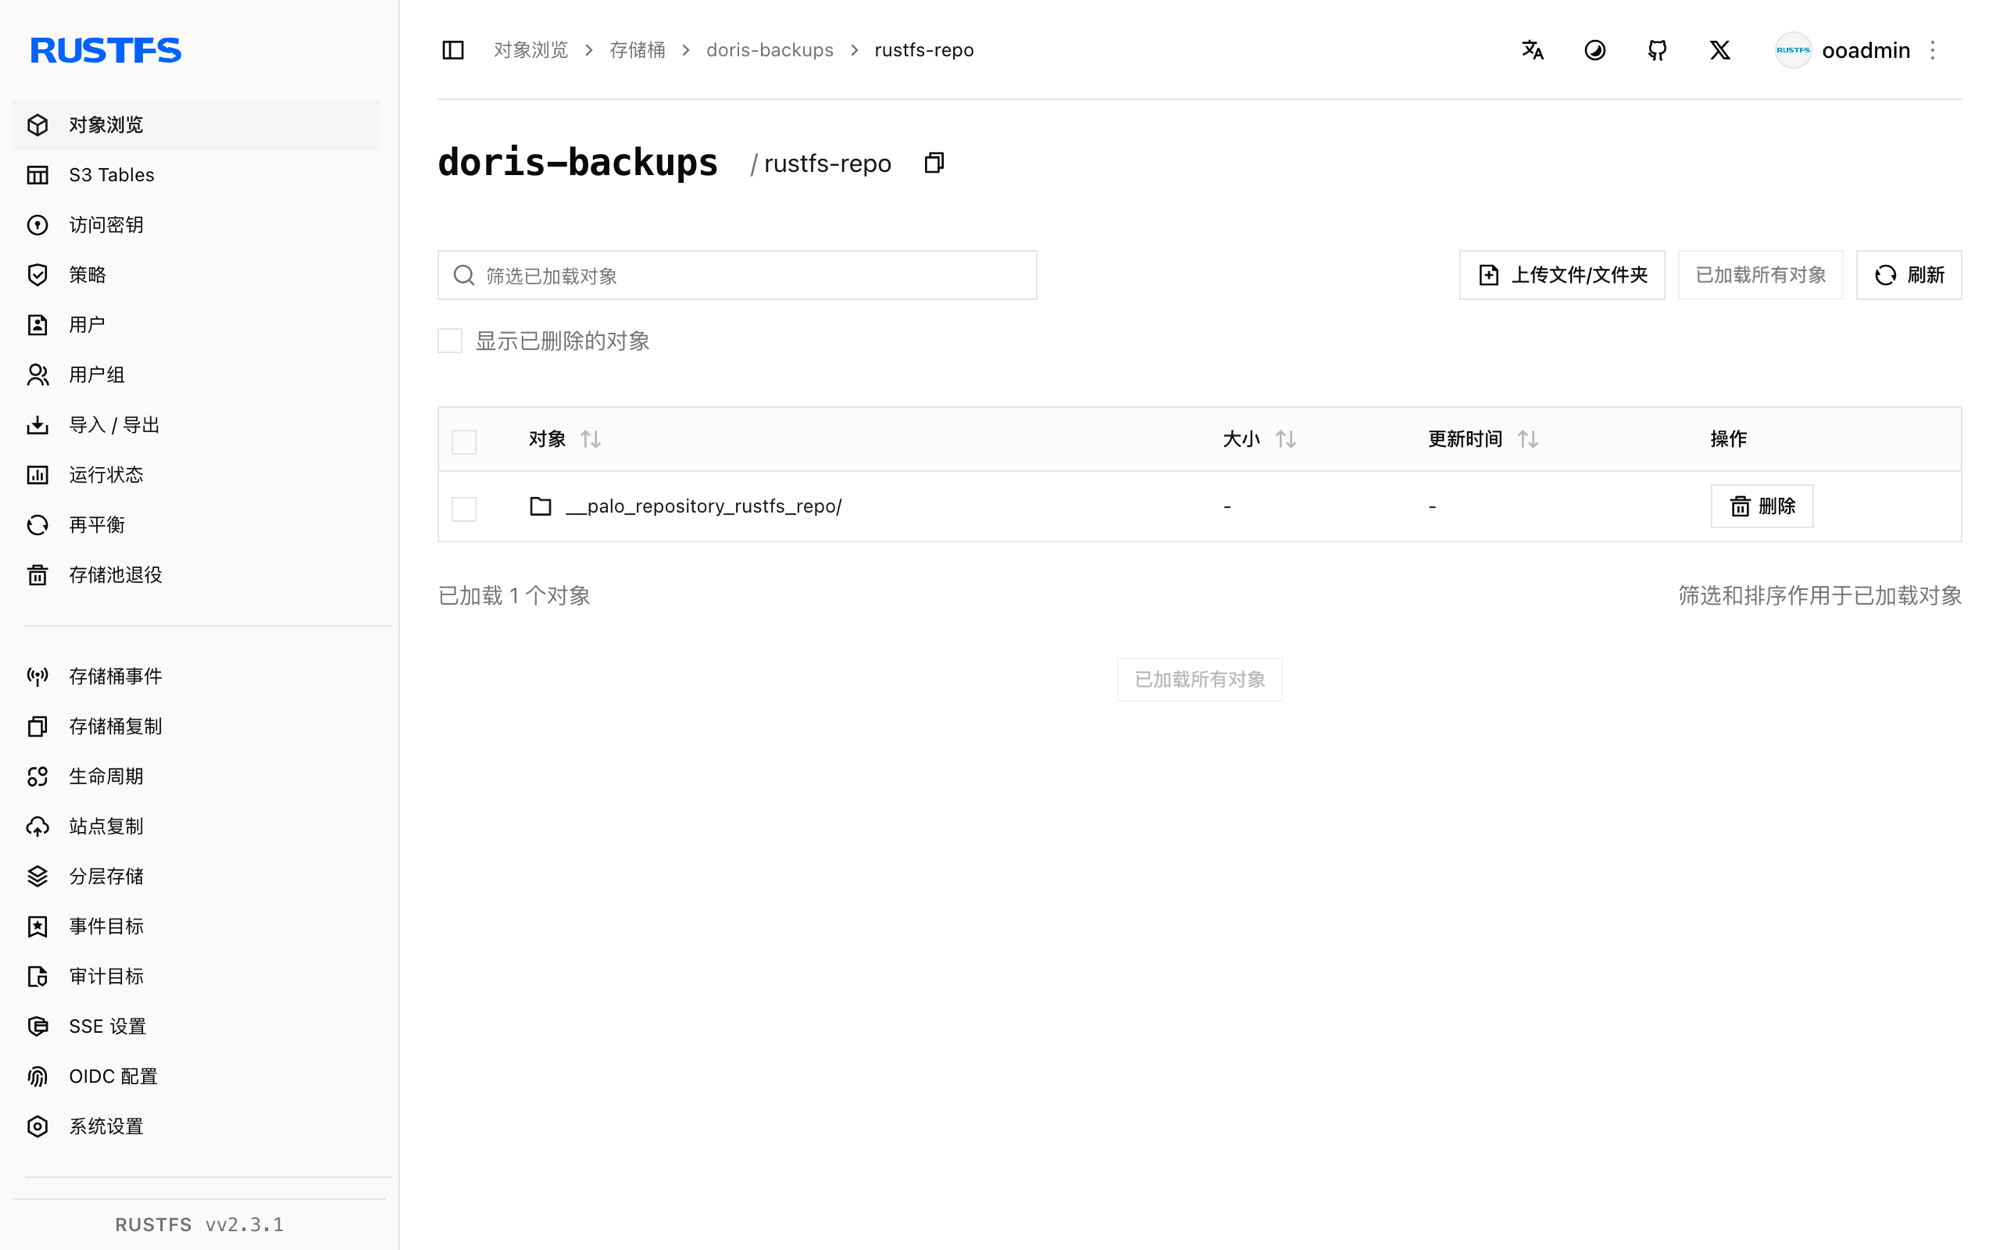Open 再平衡 sidebar item
2000x1250 pixels.
tap(196, 525)
